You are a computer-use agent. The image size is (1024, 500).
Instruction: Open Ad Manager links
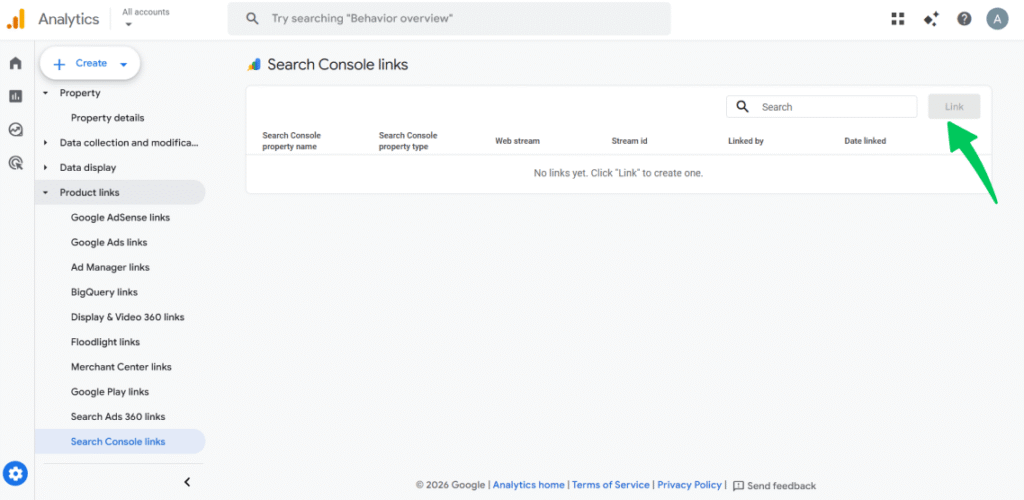coord(110,267)
